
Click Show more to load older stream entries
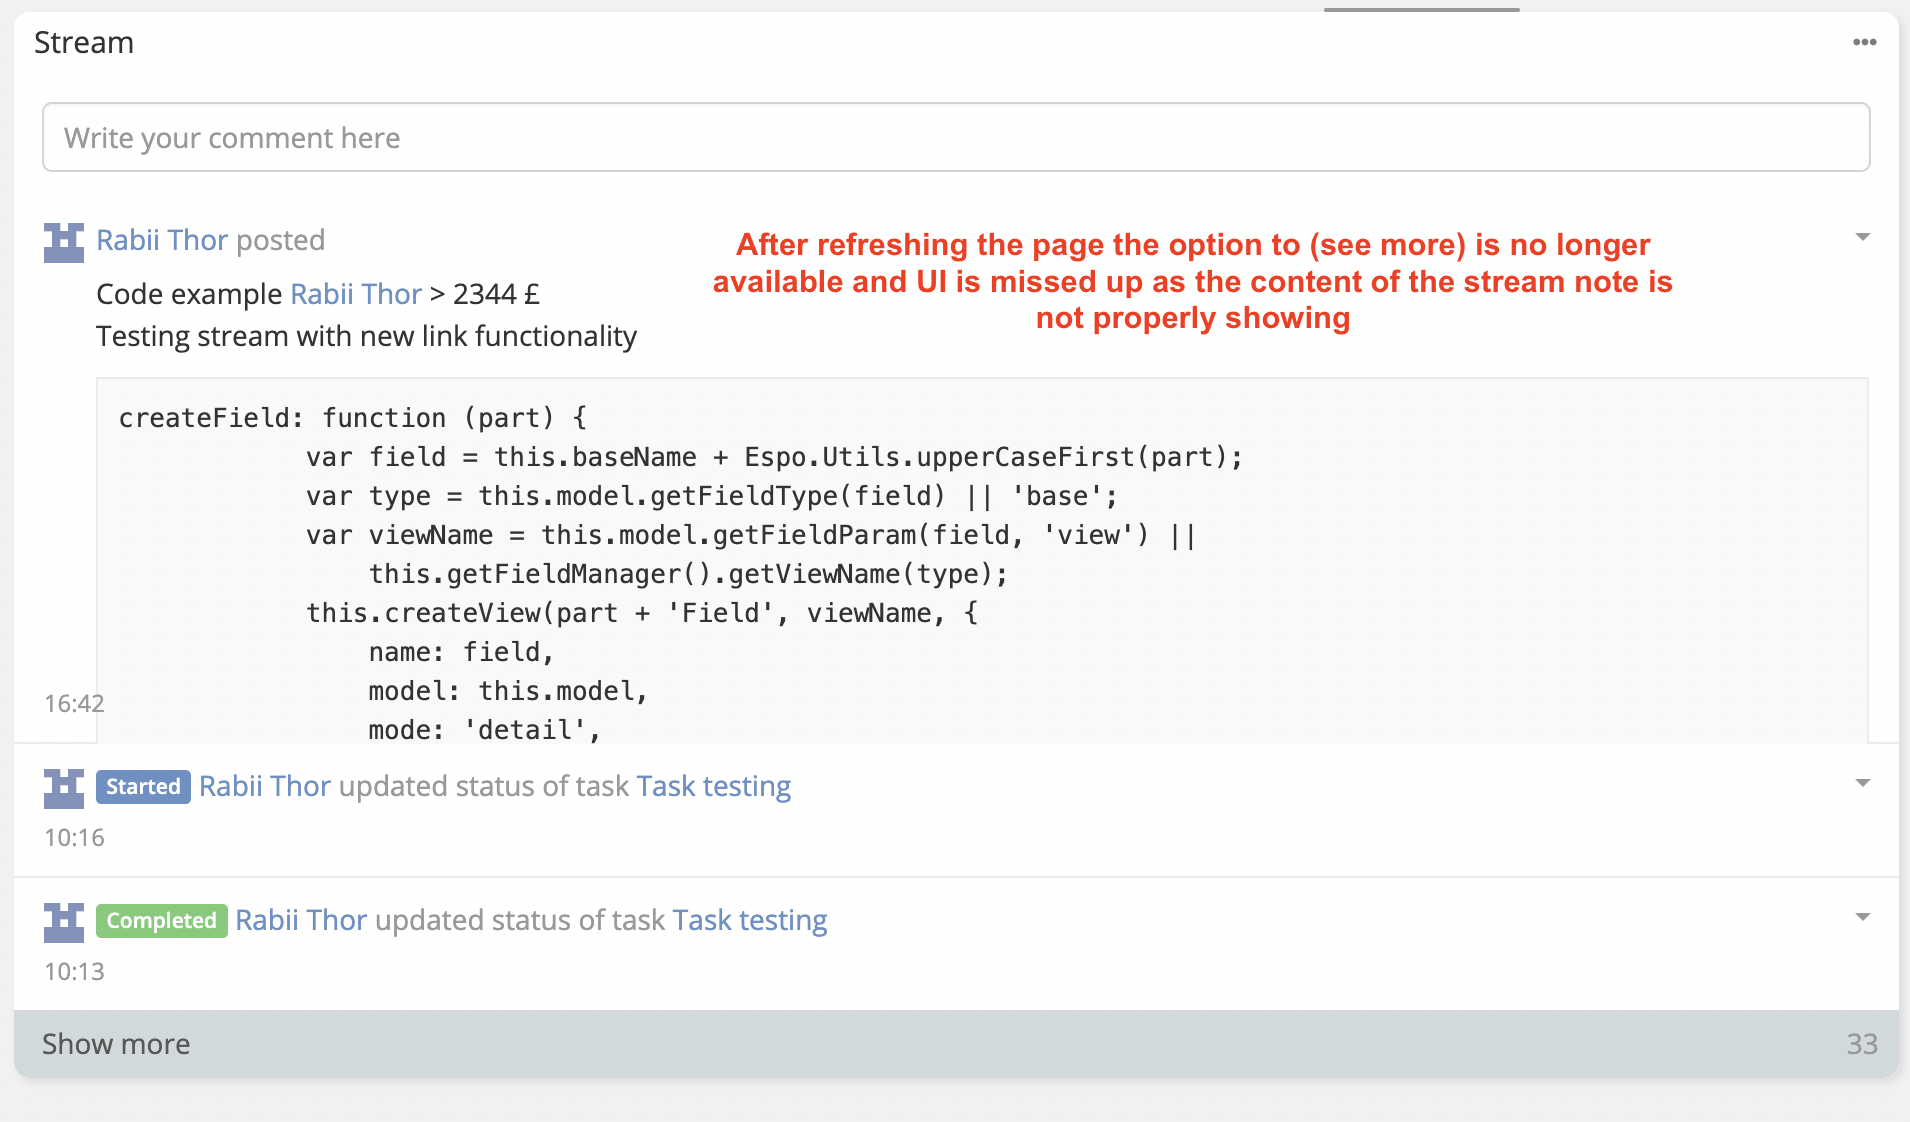coord(115,1043)
